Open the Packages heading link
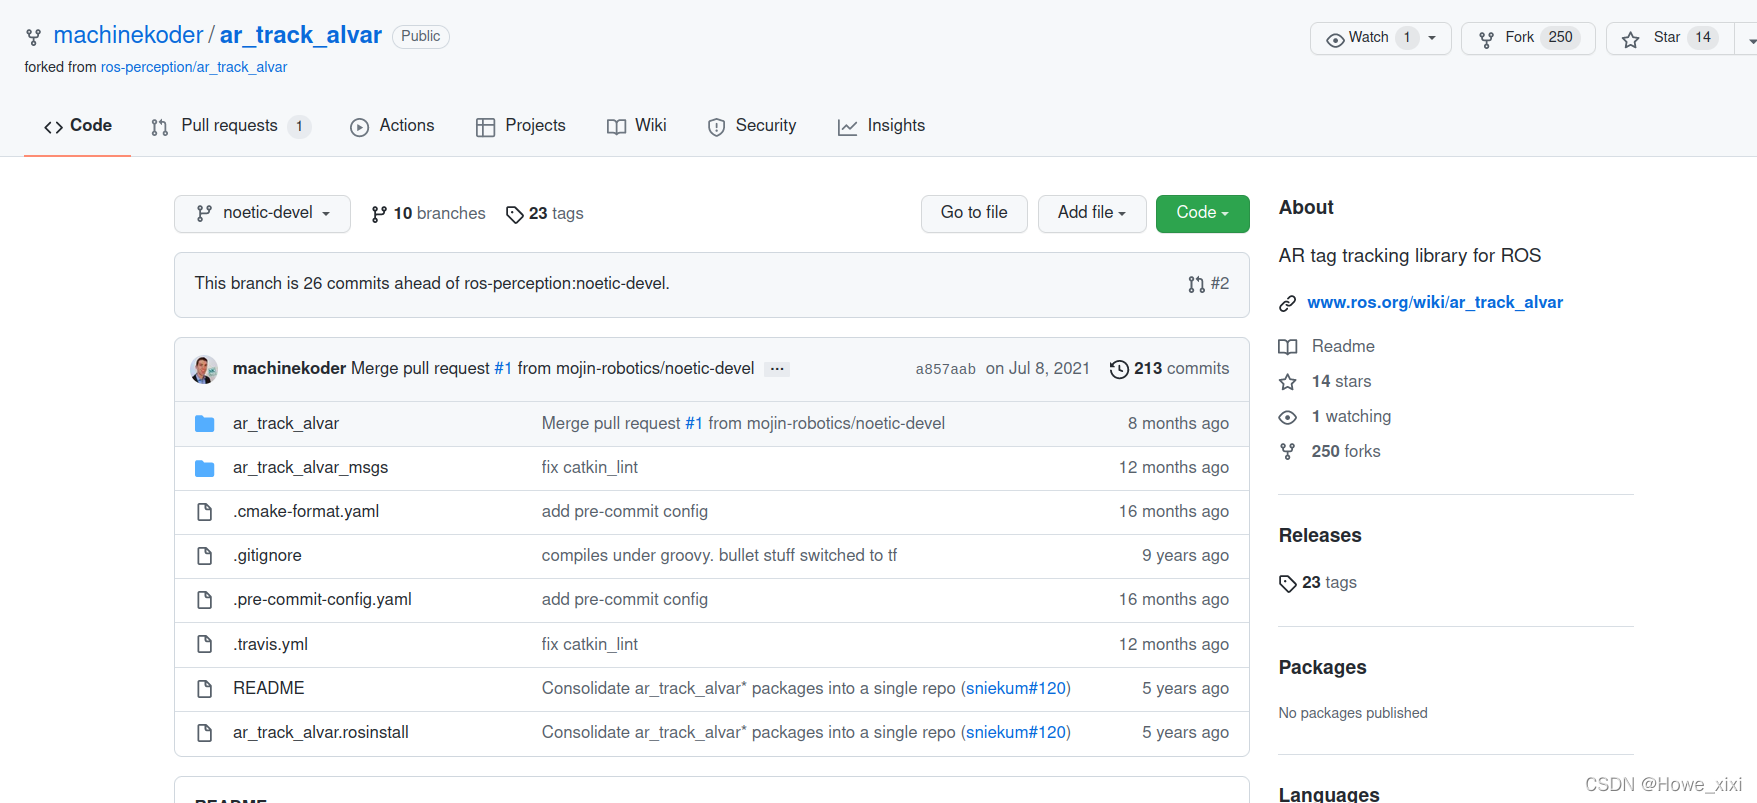Image resolution: width=1757 pixels, height=803 pixels. pos(1323,668)
